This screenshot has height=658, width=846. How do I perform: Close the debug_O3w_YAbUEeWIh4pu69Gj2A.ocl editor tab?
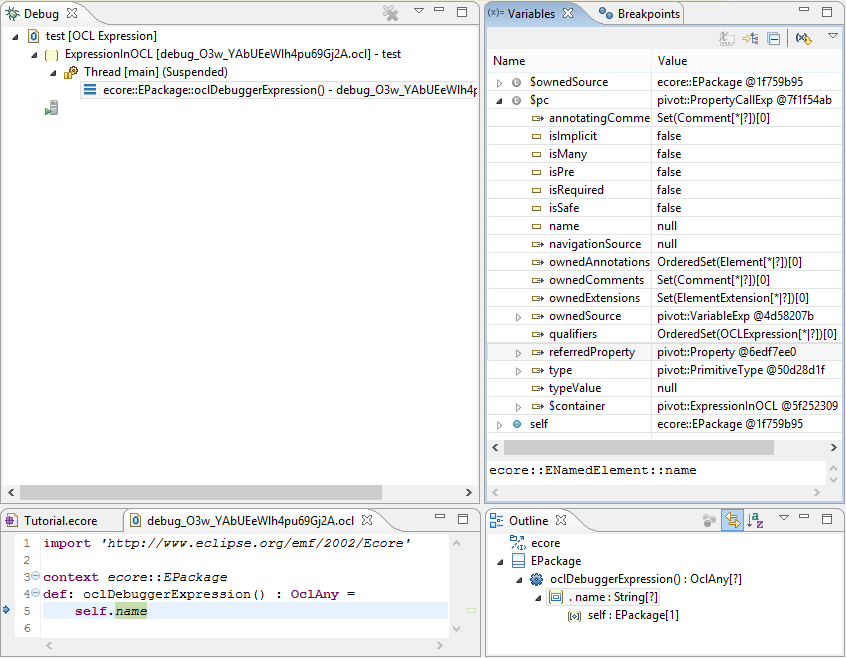click(367, 520)
